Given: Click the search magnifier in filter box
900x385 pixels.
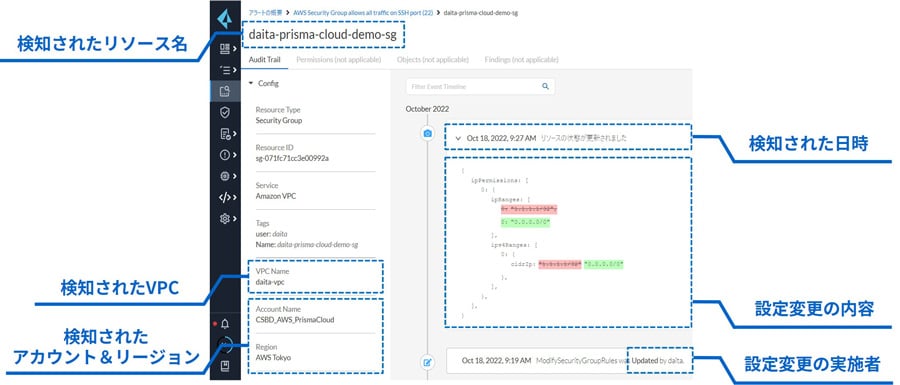Looking at the screenshot, I should pos(545,87).
